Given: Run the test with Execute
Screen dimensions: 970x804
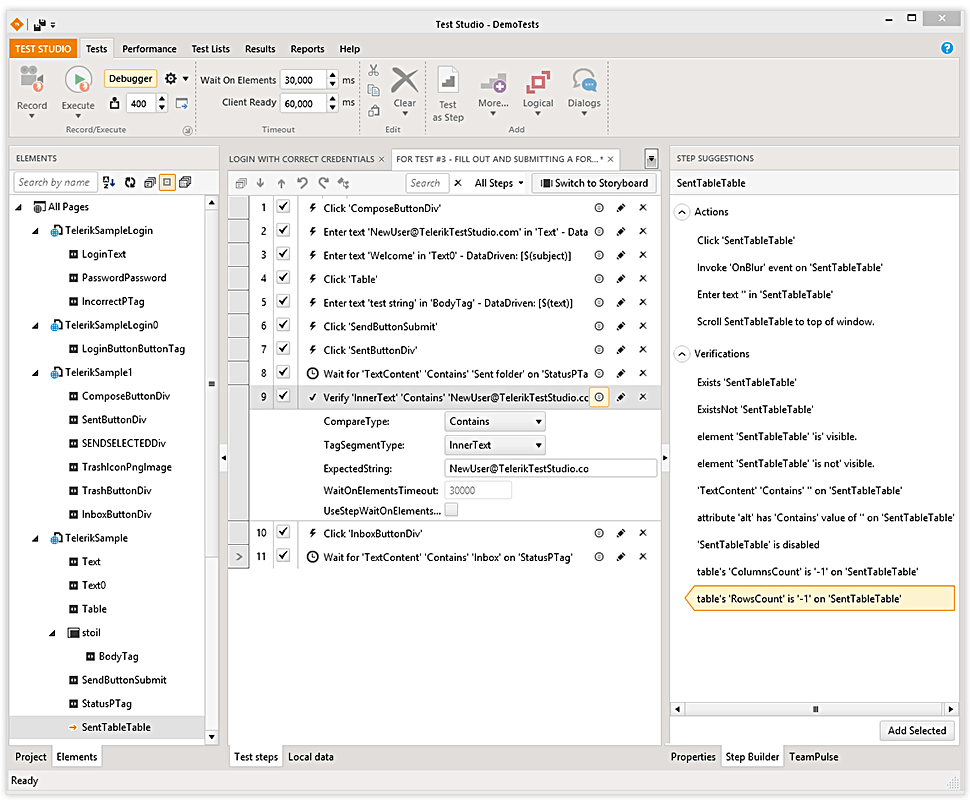Looking at the screenshot, I should (x=79, y=80).
